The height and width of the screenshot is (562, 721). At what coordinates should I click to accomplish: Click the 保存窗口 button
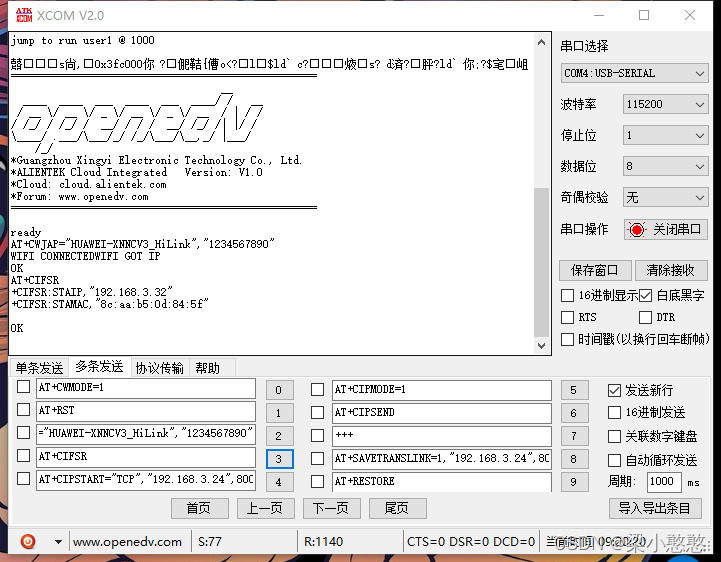tap(595, 270)
